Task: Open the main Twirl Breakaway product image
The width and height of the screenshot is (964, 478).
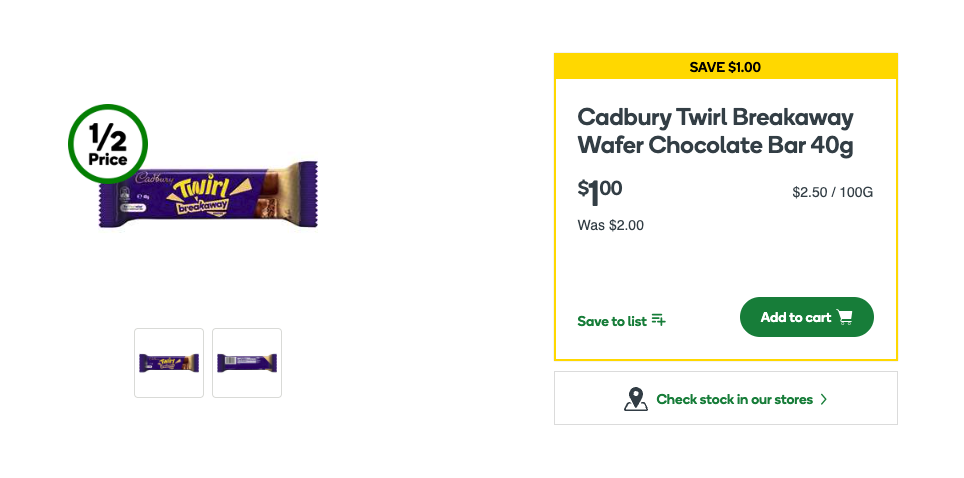Action: pos(208,195)
